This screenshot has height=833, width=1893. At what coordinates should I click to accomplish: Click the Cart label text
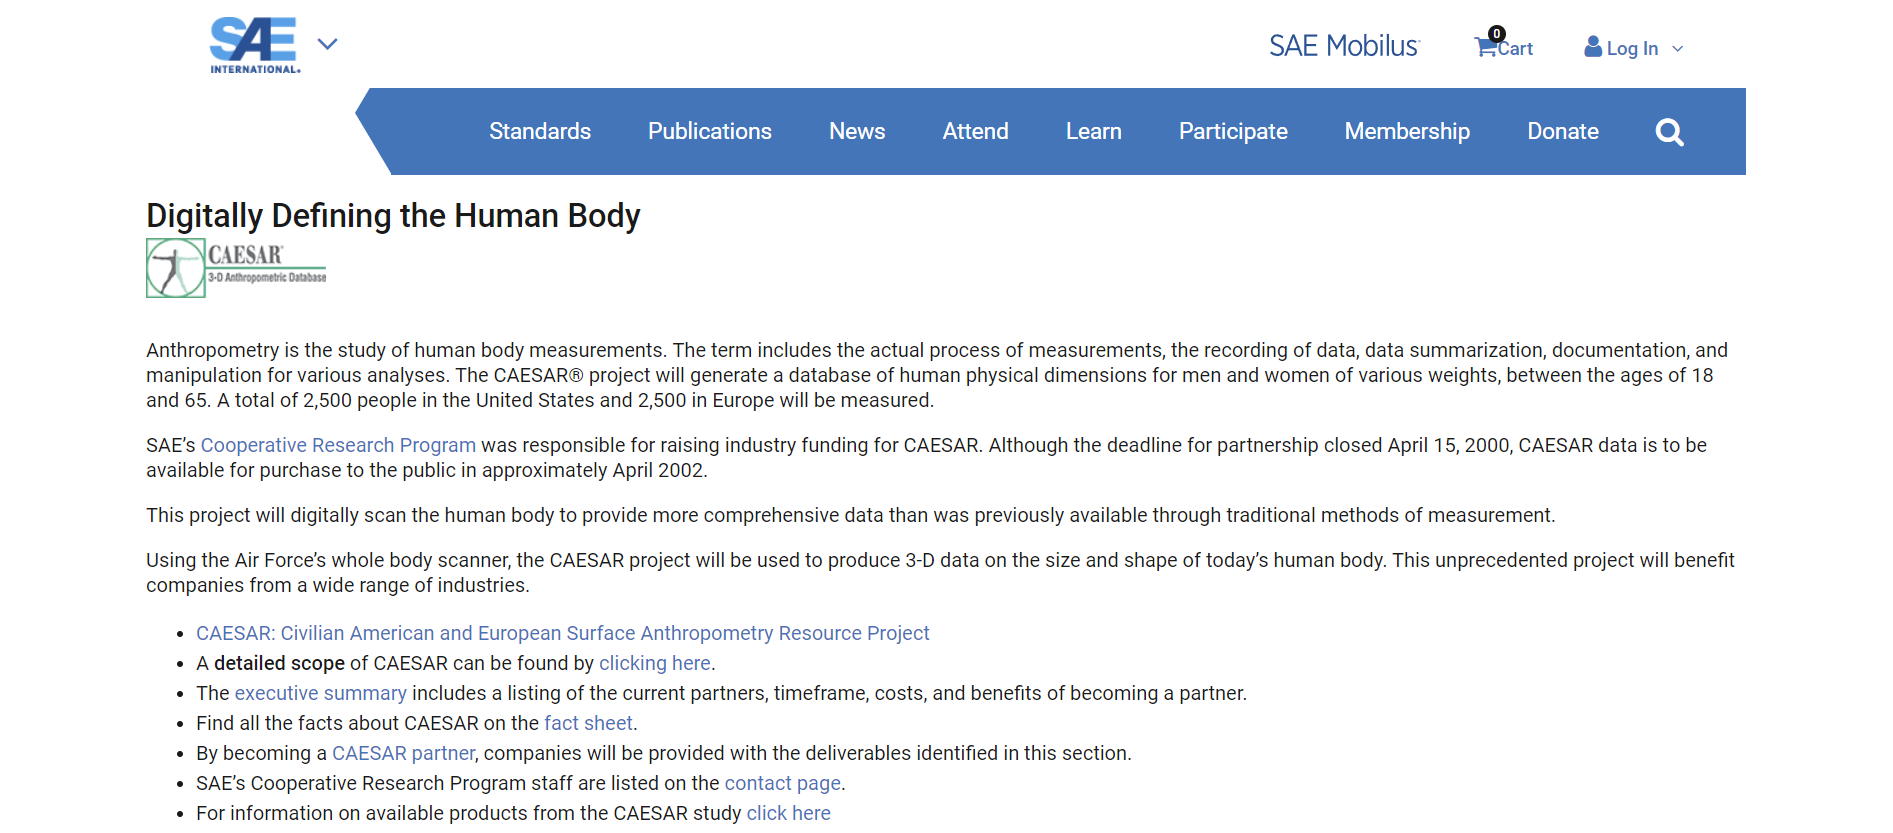pos(1516,48)
